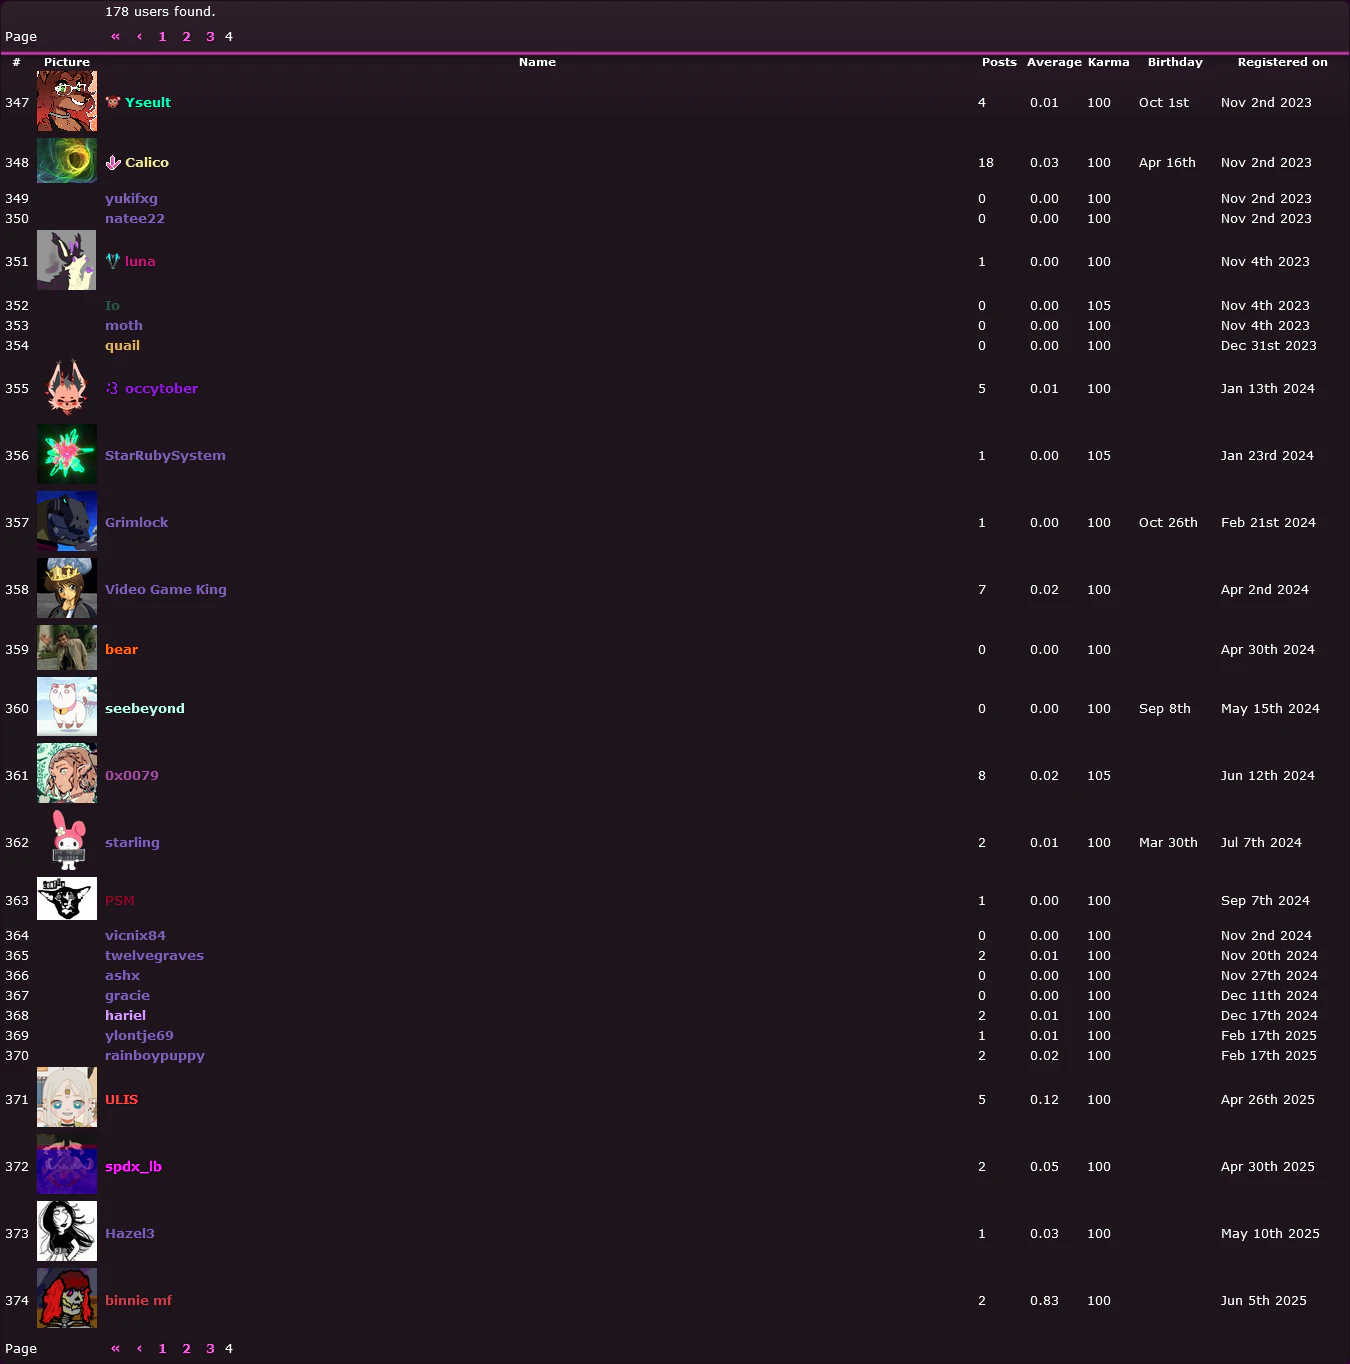
Task: Open the natee22 user profile
Action: point(135,219)
